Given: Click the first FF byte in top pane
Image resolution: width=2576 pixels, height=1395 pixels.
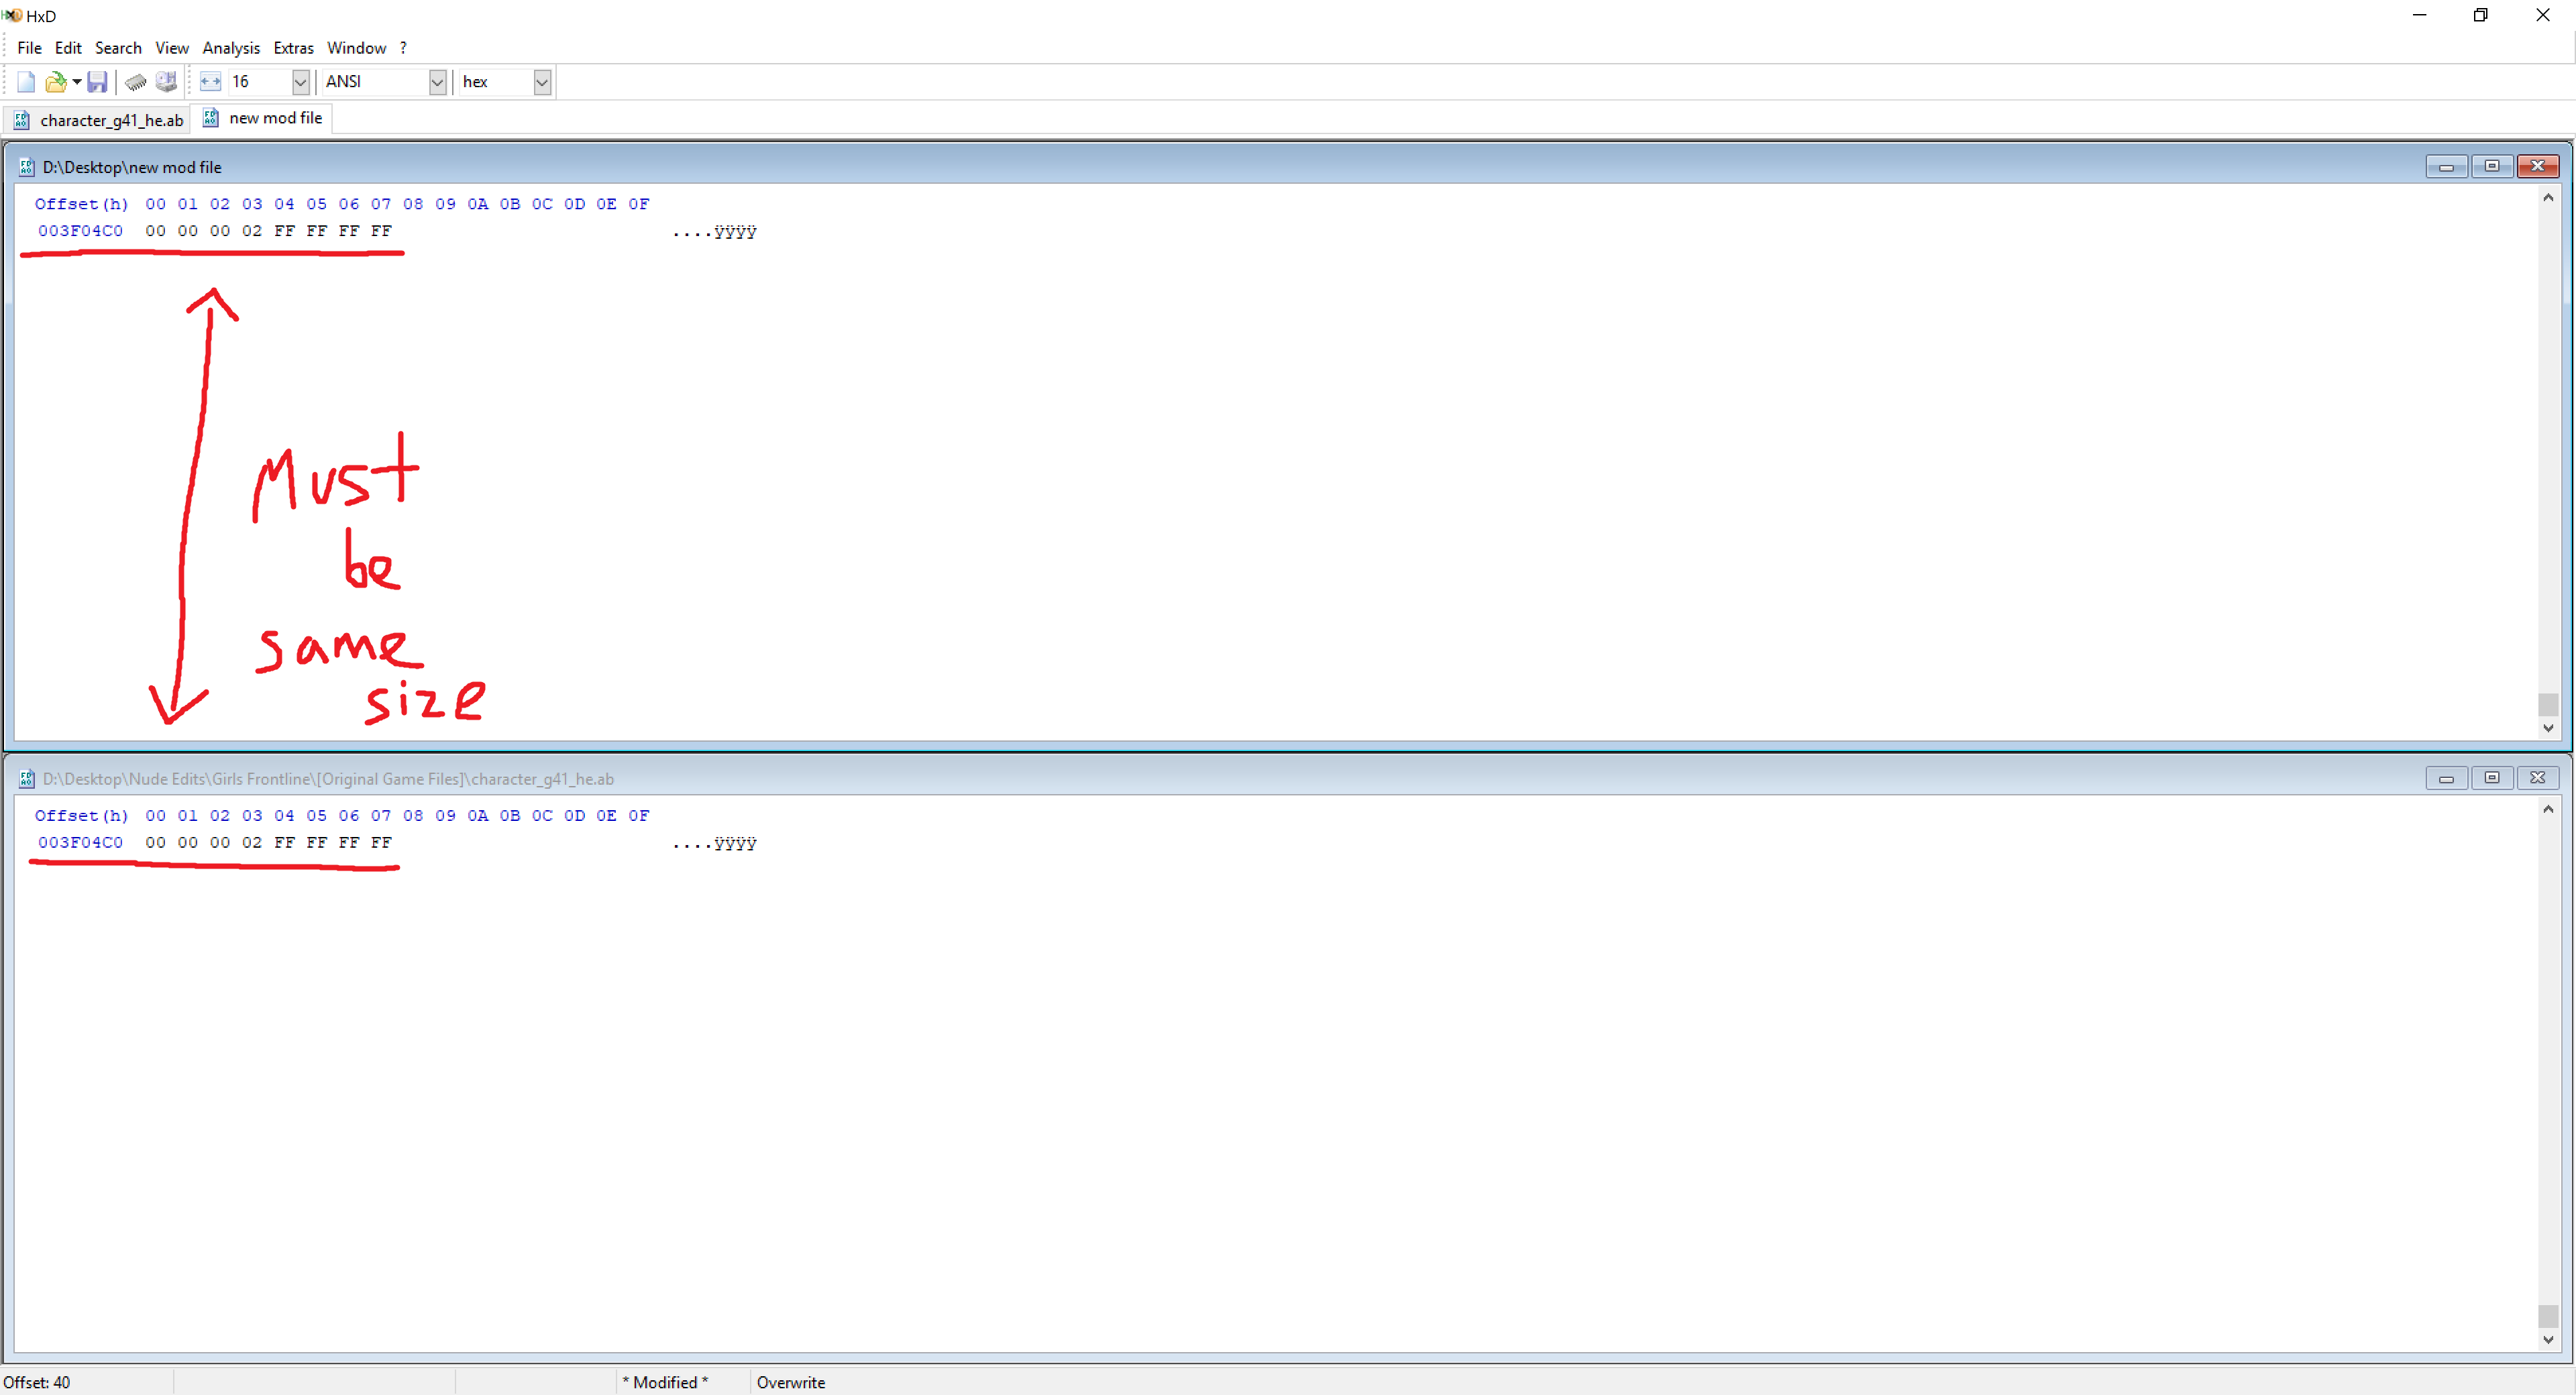Looking at the screenshot, I should (x=284, y=231).
